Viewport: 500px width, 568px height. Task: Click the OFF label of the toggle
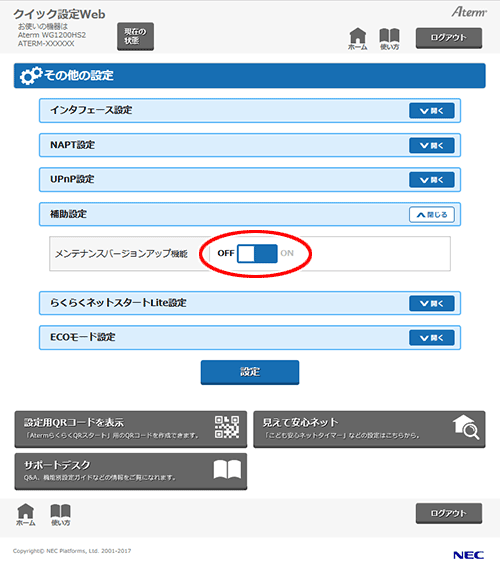pyautogui.click(x=226, y=253)
